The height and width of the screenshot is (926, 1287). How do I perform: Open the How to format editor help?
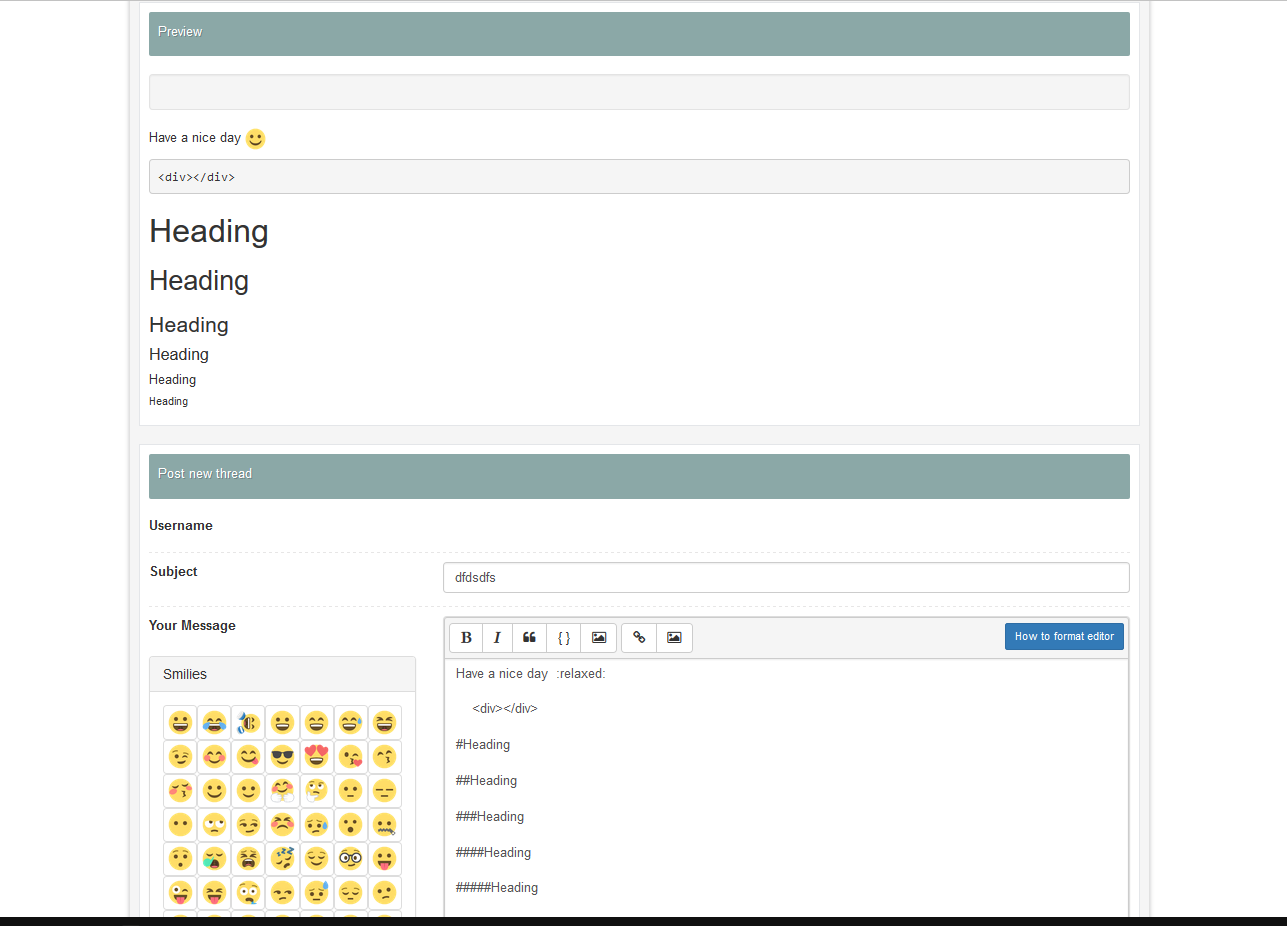[x=1064, y=637]
